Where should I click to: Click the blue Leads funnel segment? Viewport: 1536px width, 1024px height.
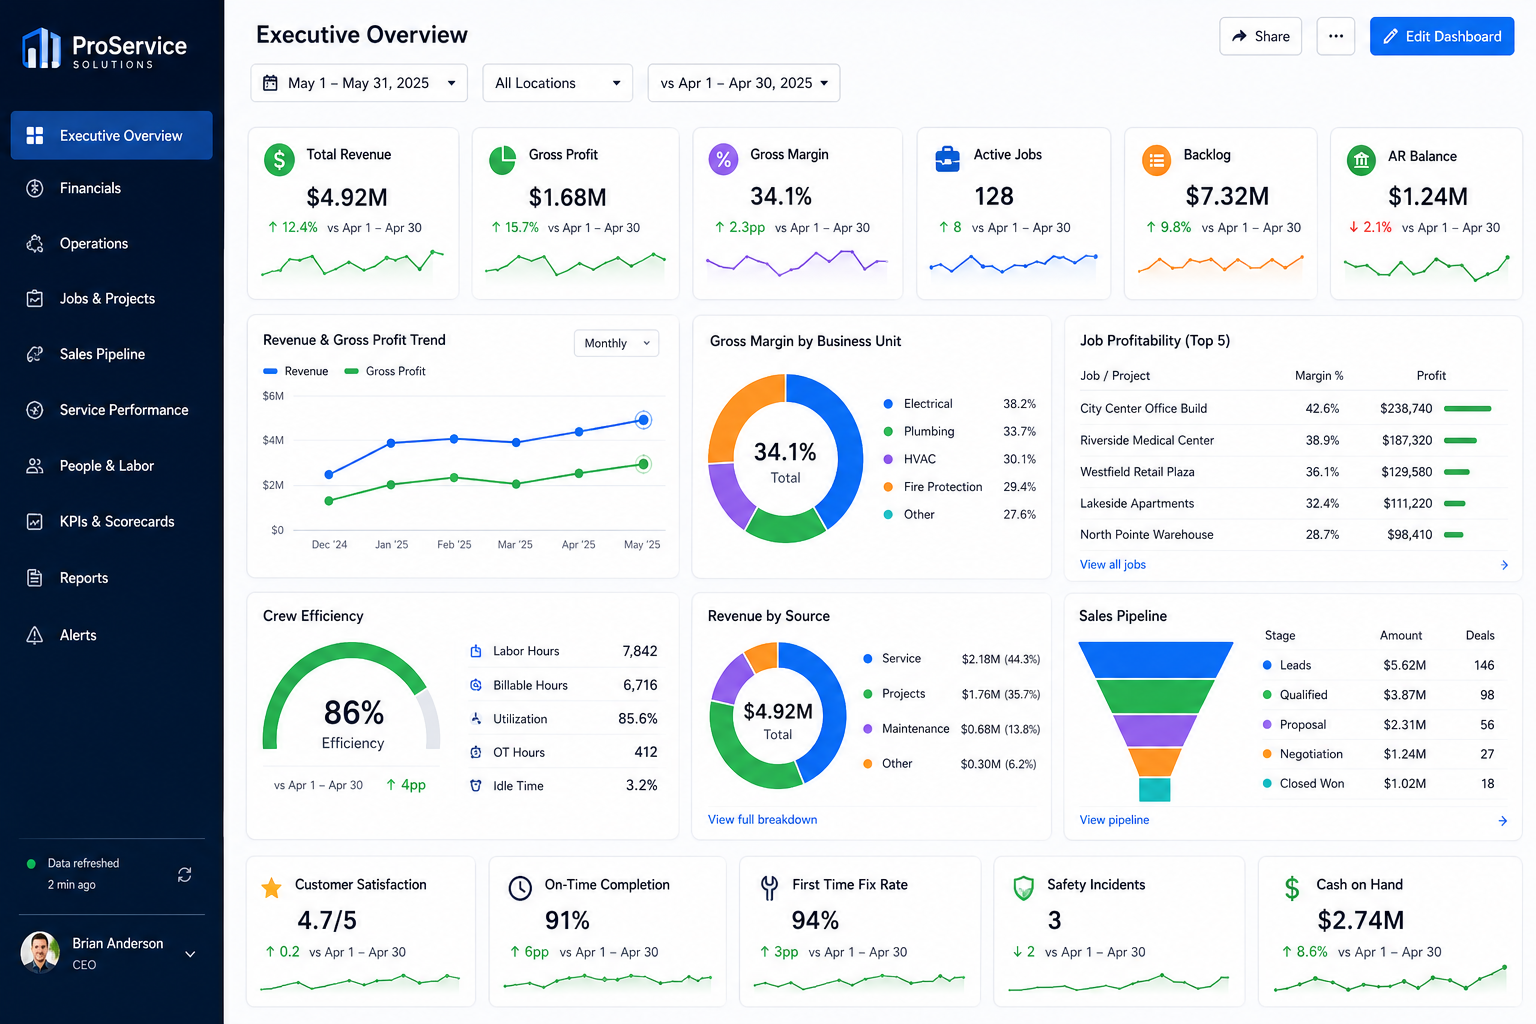pyautogui.click(x=1156, y=659)
